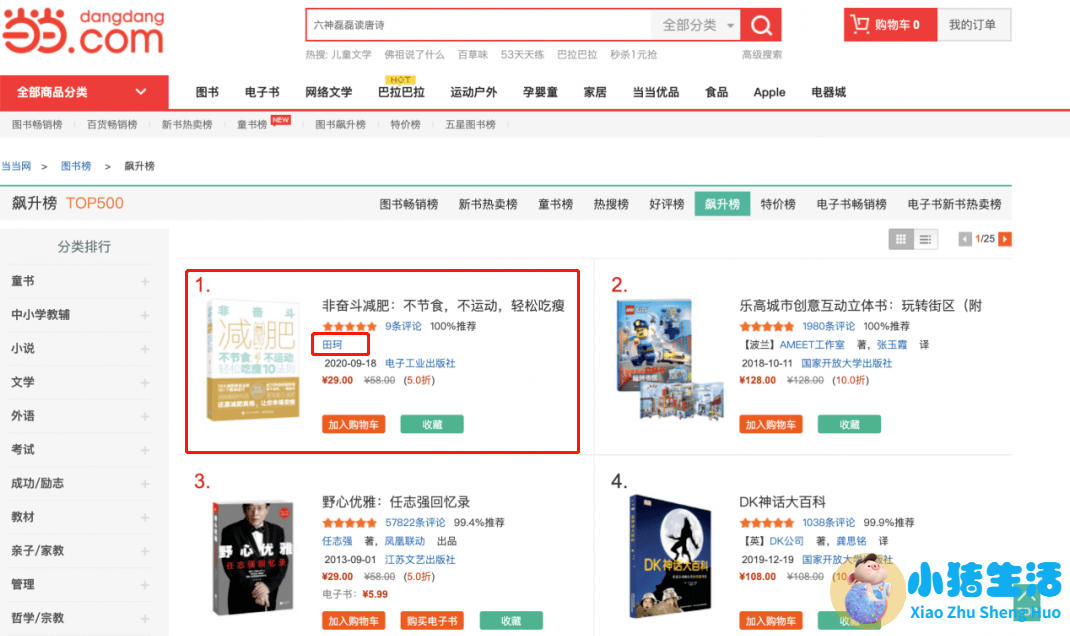Add 乐高城市创意互动立体书 to cart

(770, 424)
